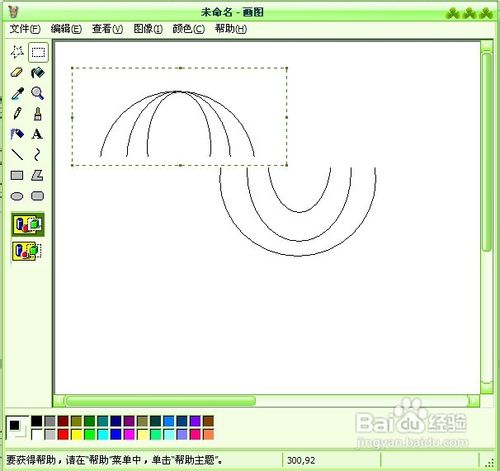Viewport: 500px width, 471px height.
Task: Choose the straight Line tool
Action: [17, 155]
